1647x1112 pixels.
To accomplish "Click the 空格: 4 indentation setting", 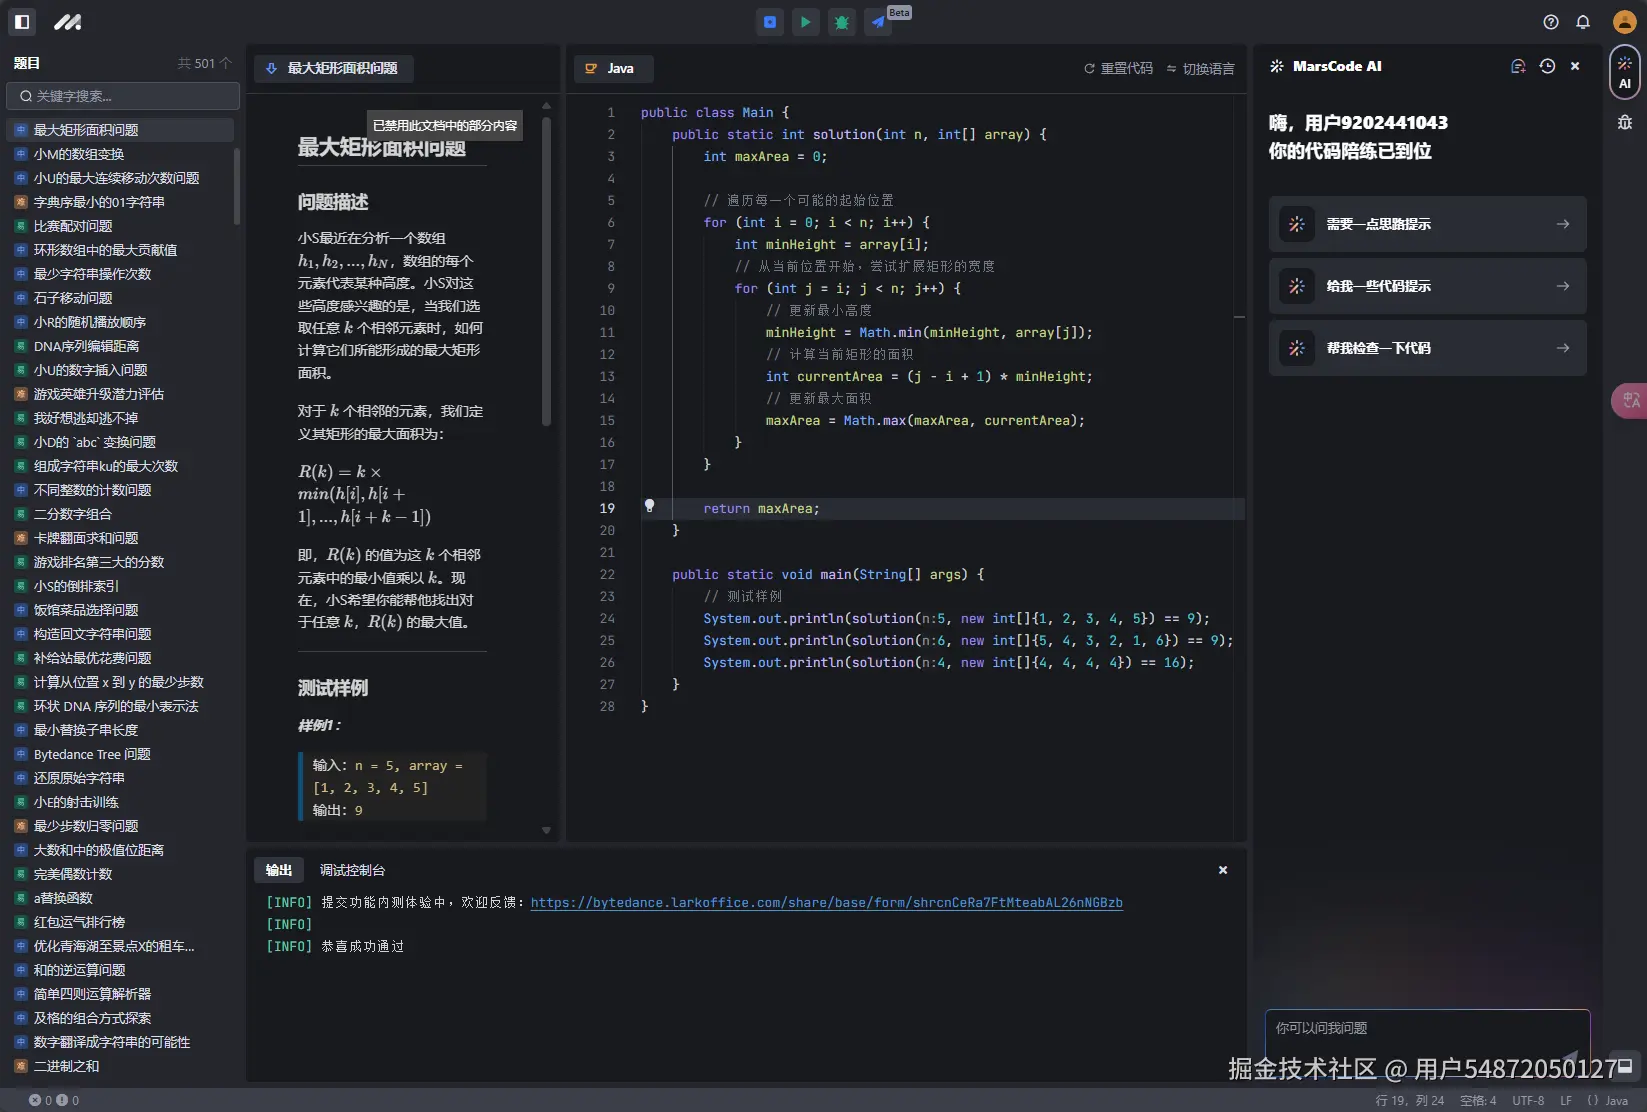I will 1478,1100.
